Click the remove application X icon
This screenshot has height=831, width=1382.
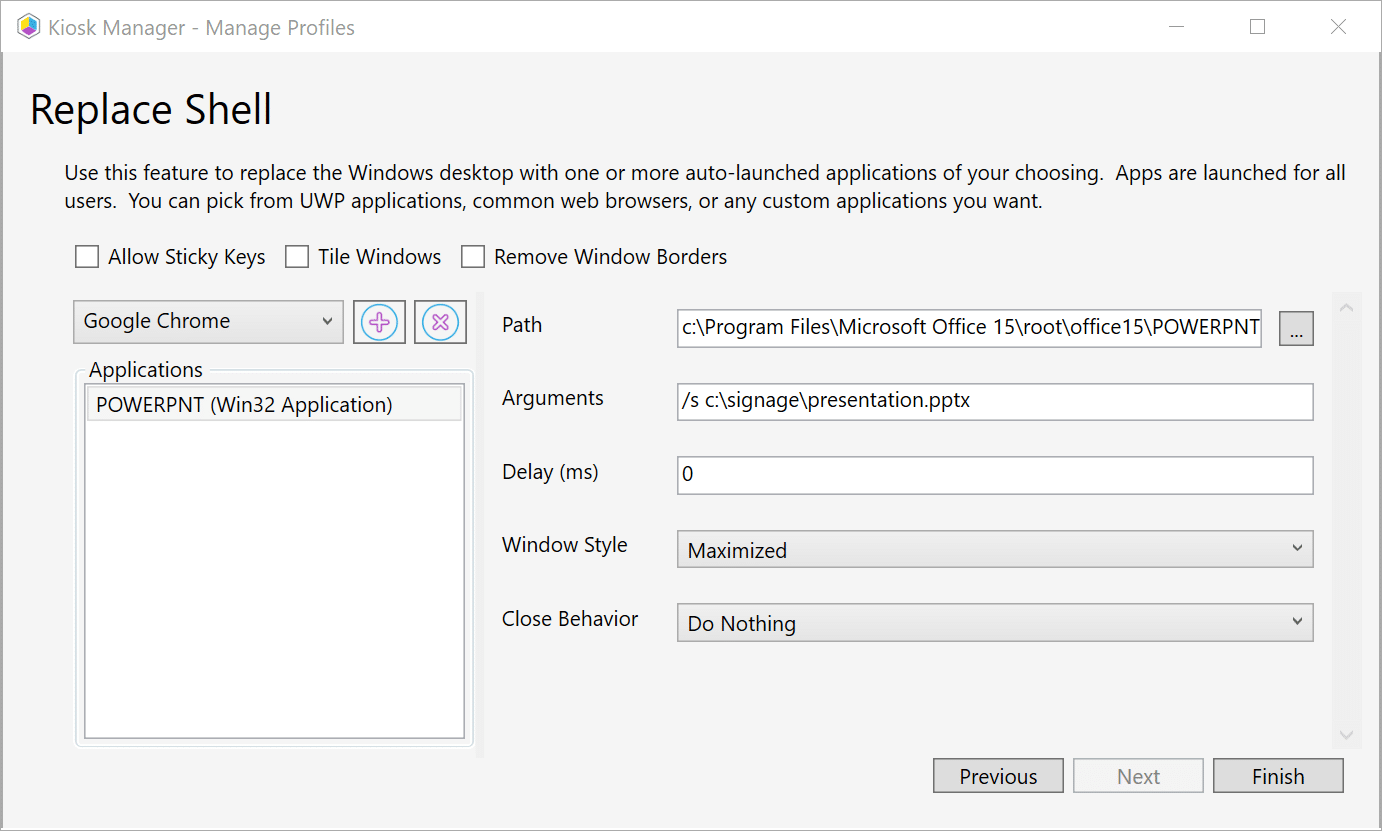(x=440, y=322)
